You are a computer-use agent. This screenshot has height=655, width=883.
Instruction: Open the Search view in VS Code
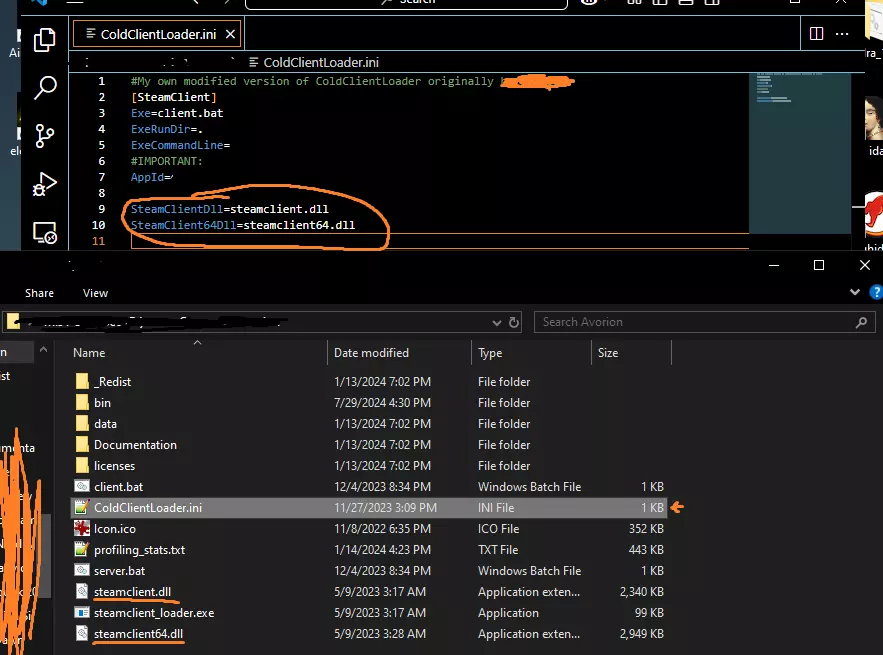click(44, 88)
